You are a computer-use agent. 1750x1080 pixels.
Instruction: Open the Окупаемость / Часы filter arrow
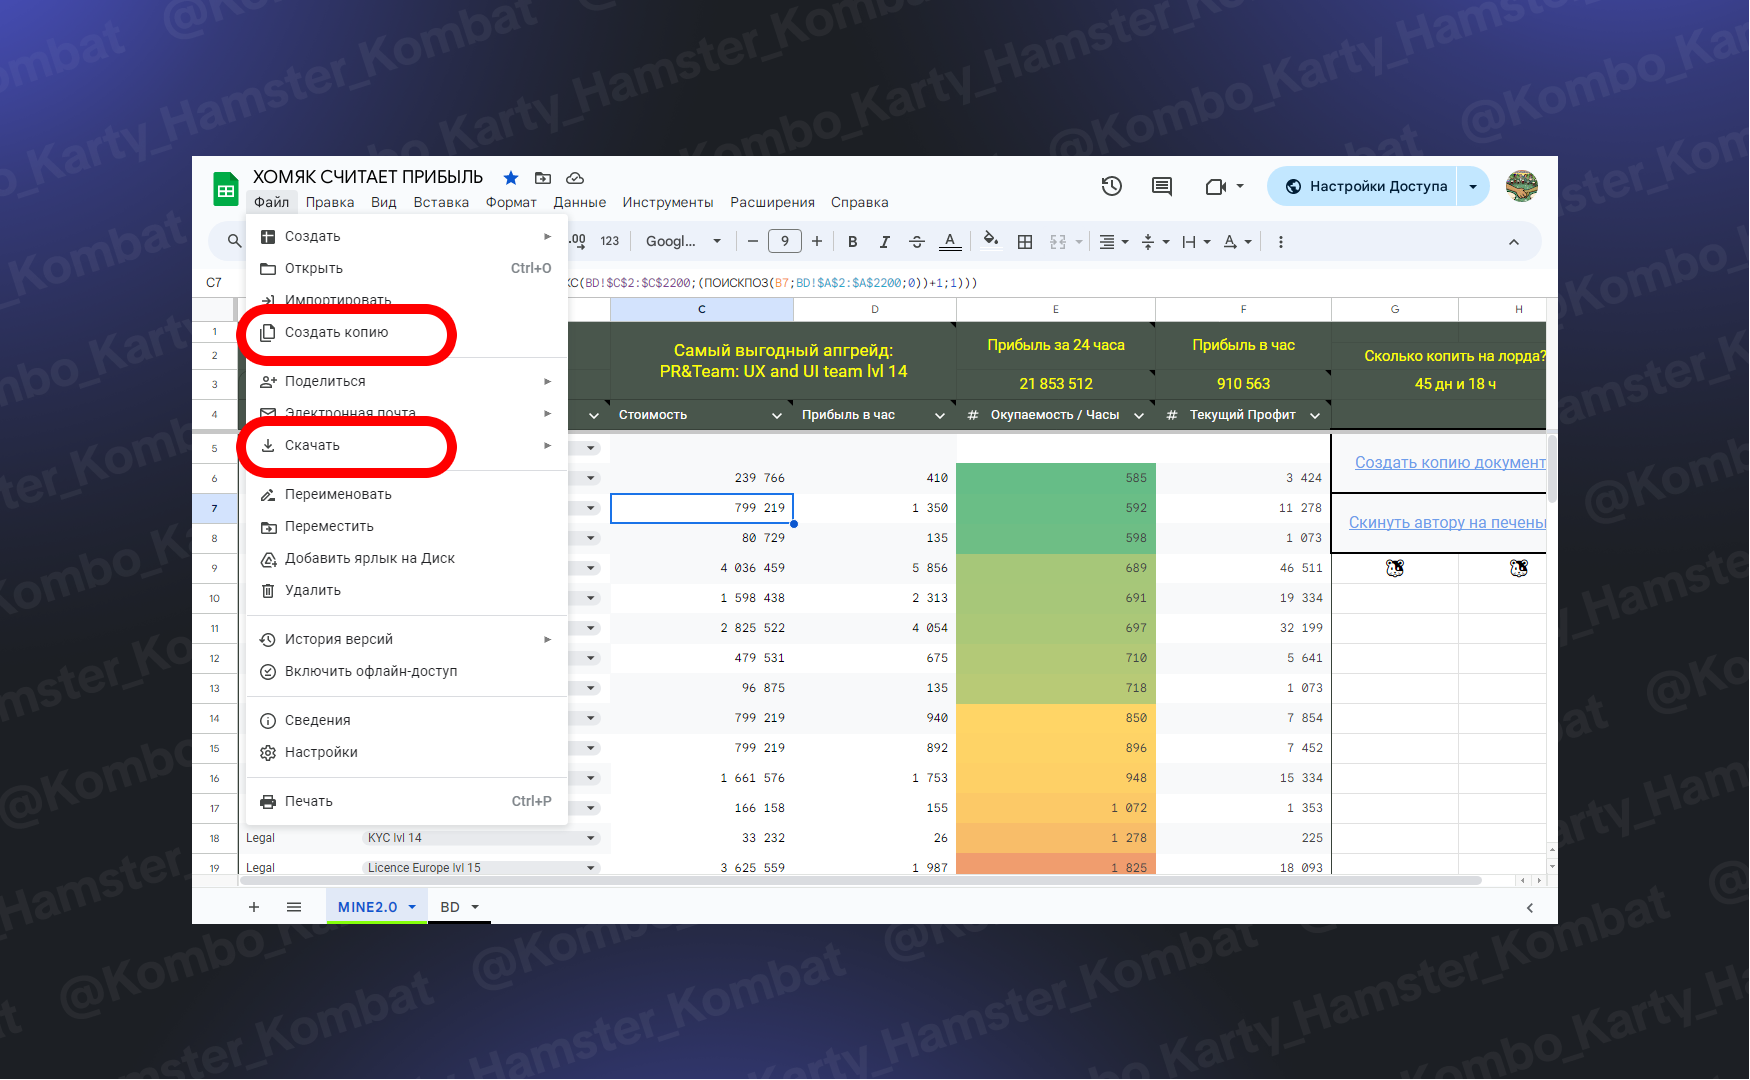point(1139,415)
